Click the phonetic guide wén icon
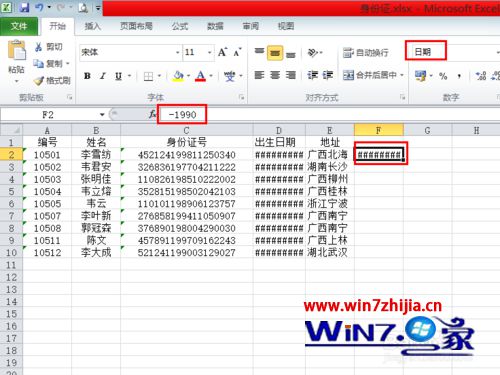 pyautogui.click(x=229, y=76)
